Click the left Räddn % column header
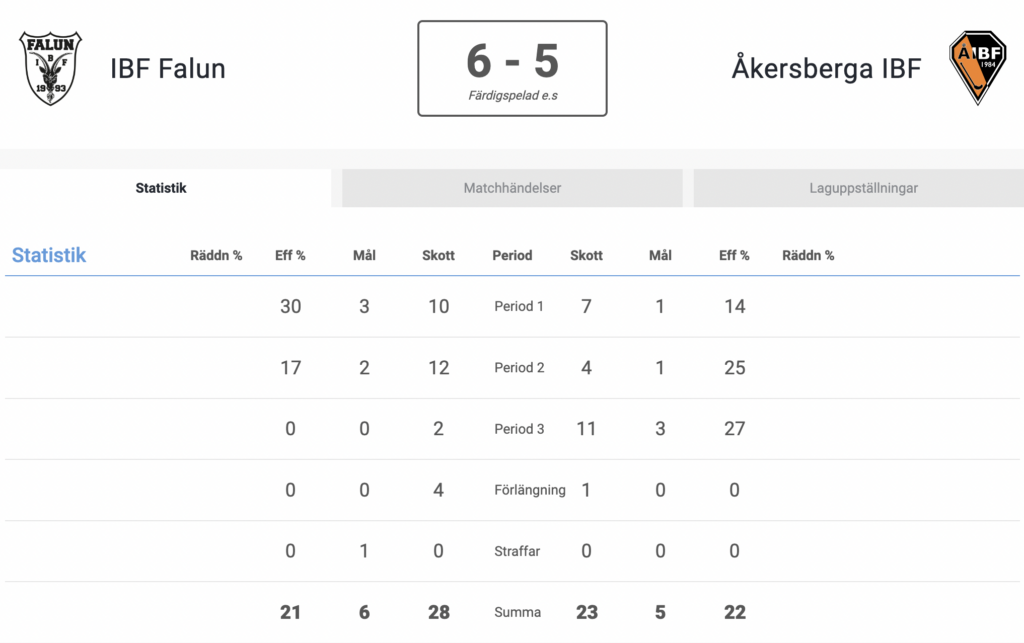 [216, 255]
